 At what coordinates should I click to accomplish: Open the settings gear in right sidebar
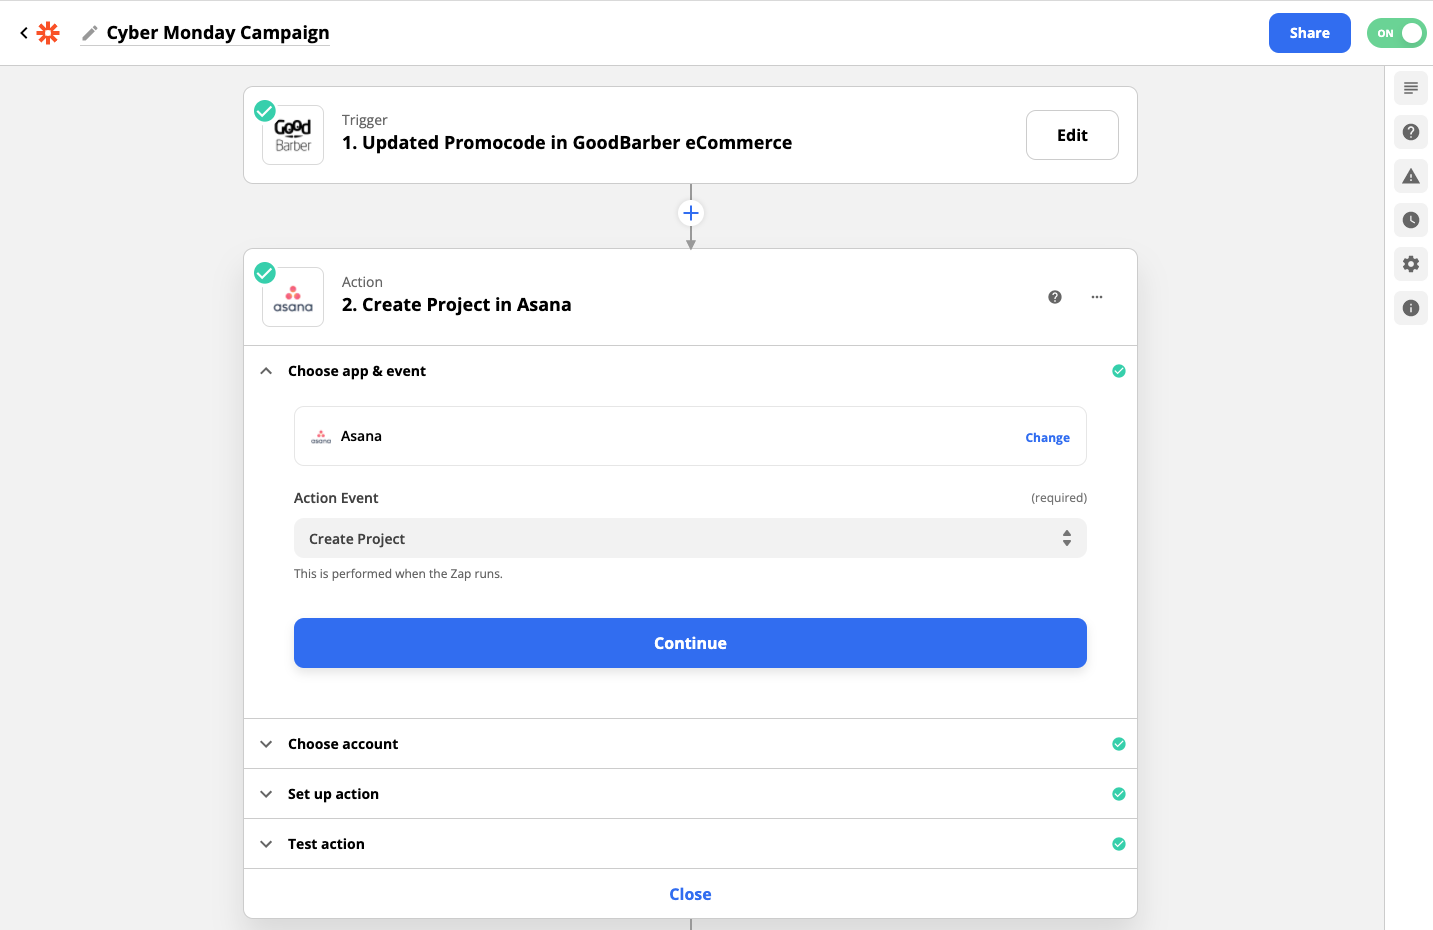1410,264
